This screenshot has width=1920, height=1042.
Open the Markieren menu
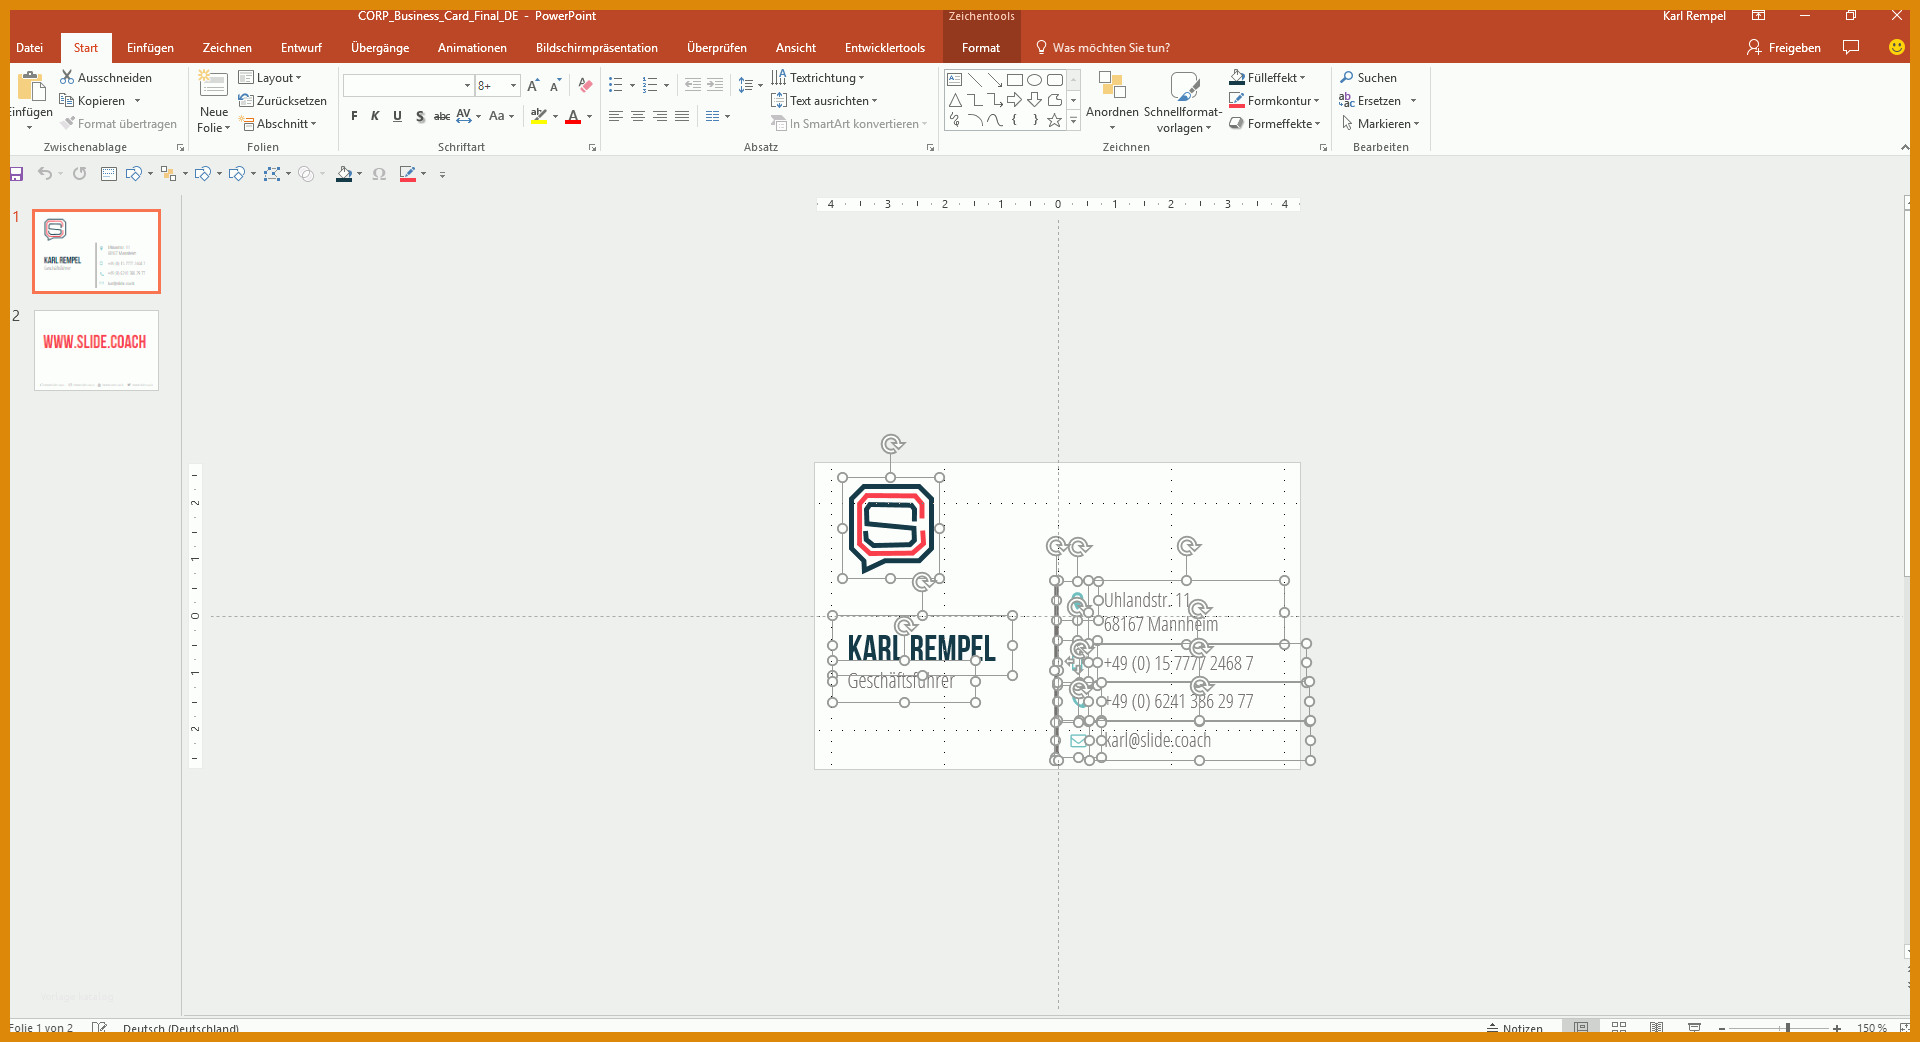pyautogui.click(x=1381, y=124)
